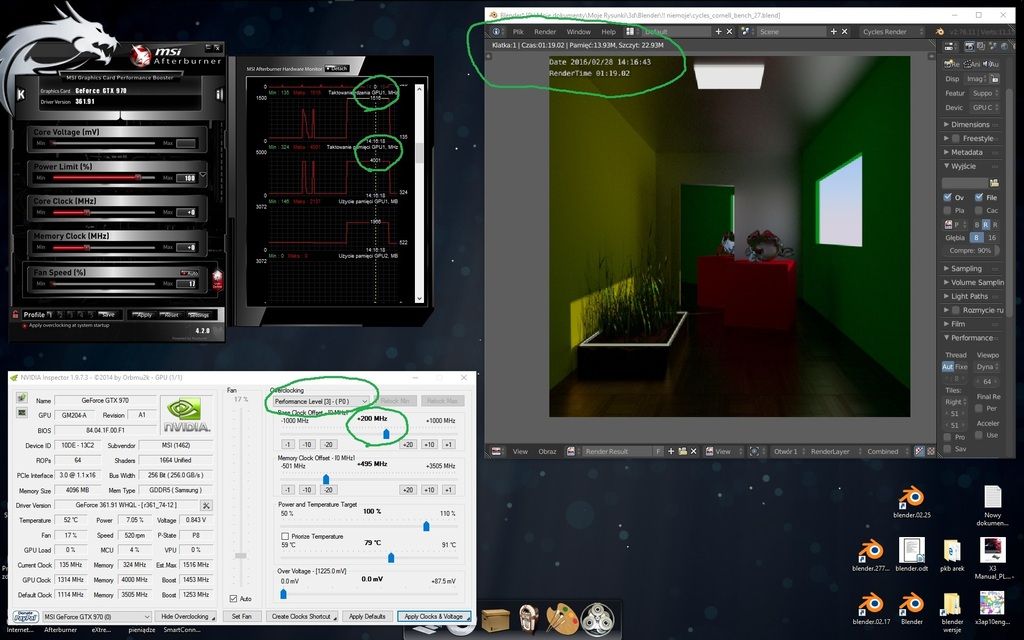Click Blender Info editor type icon
This screenshot has height=640, width=1024.
(496, 31)
